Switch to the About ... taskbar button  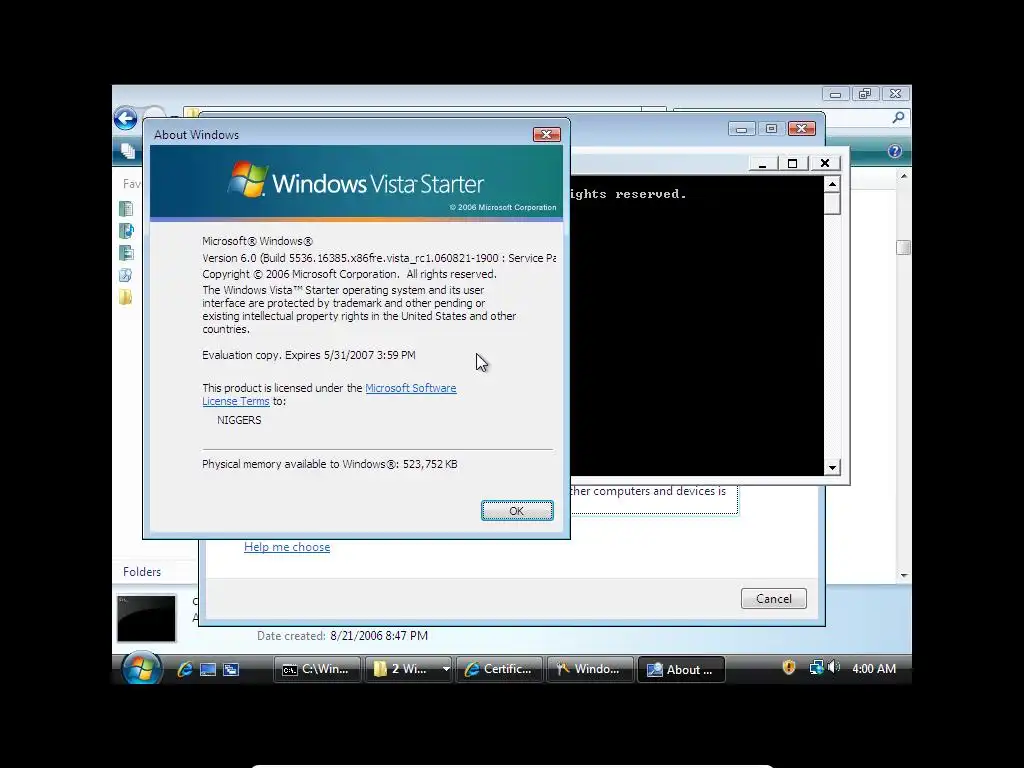click(681, 669)
